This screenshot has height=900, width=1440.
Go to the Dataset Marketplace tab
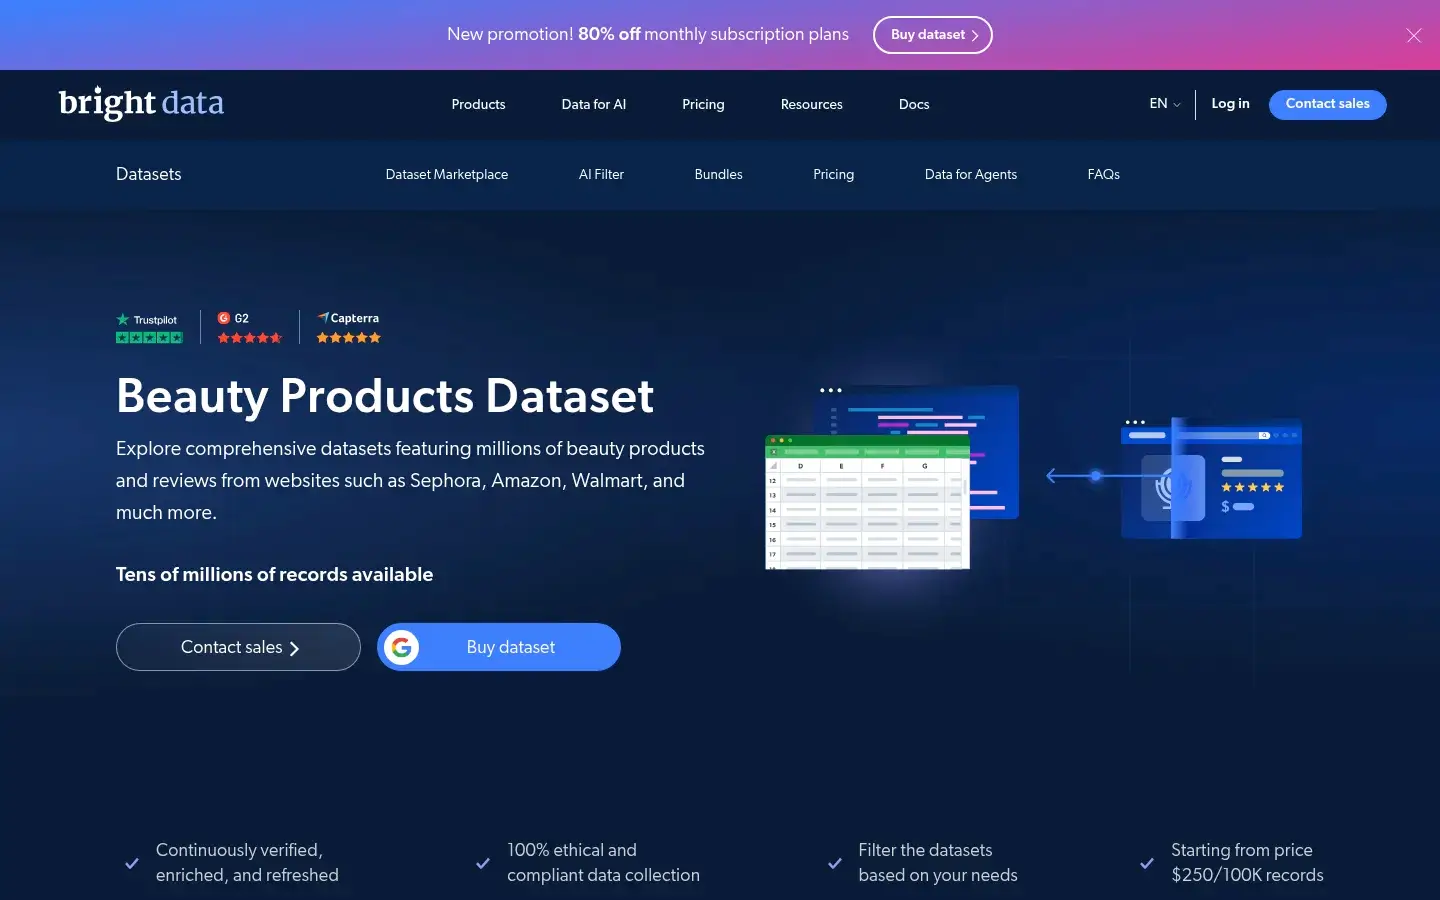coord(447,174)
